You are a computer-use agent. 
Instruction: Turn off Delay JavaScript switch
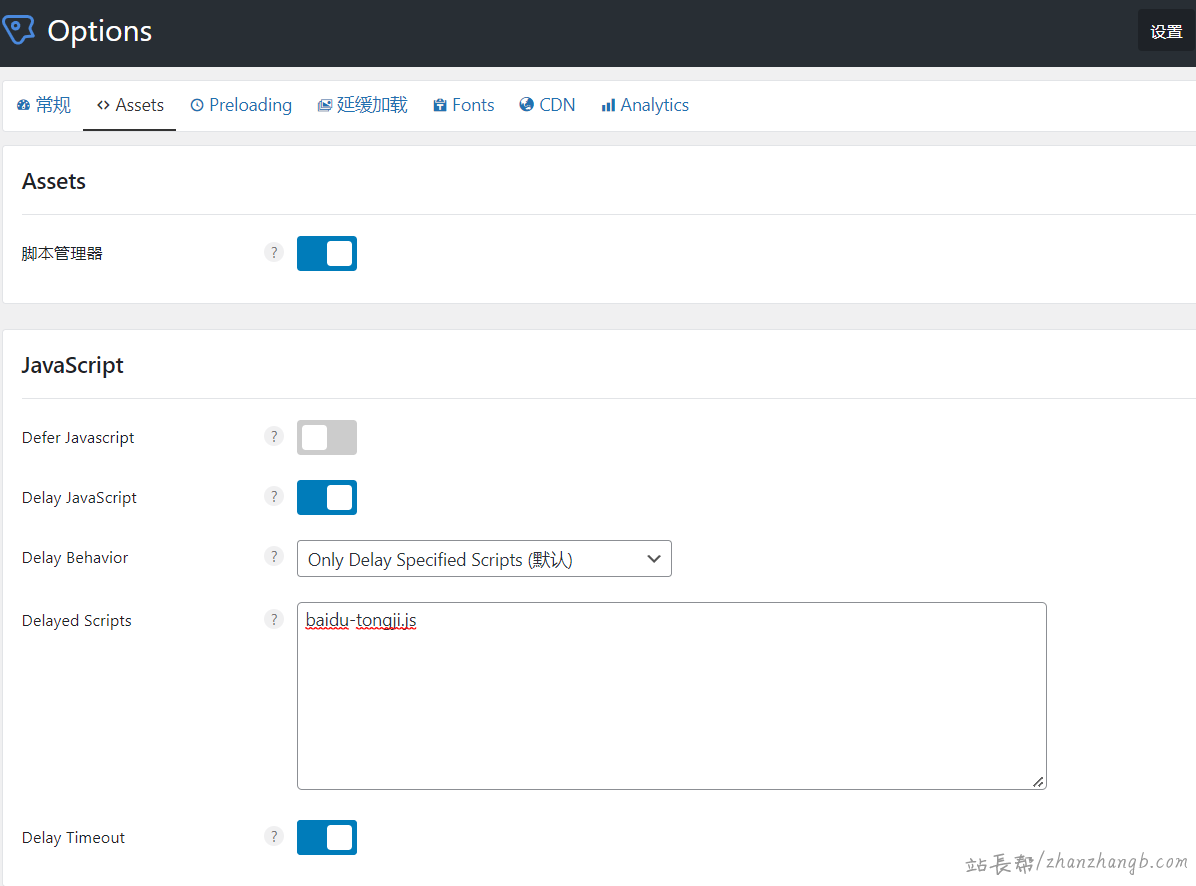[327, 498]
